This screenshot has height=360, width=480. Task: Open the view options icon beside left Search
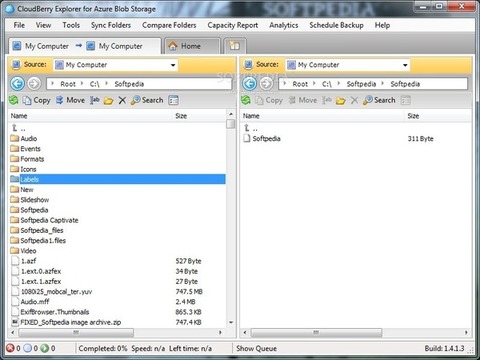tap(173, 100)
